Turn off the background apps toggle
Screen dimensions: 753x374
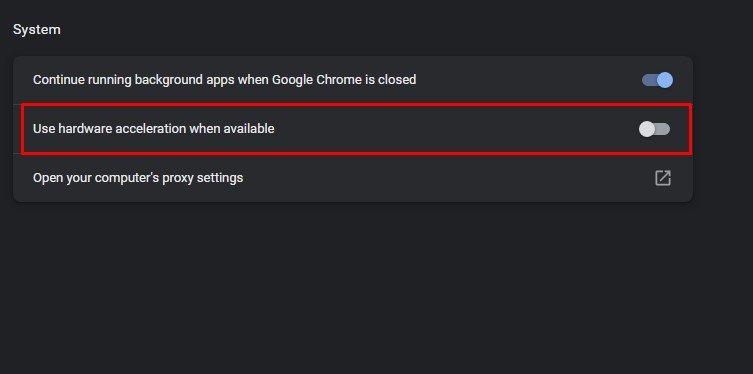pyautogui.click(x=657, y=80)
